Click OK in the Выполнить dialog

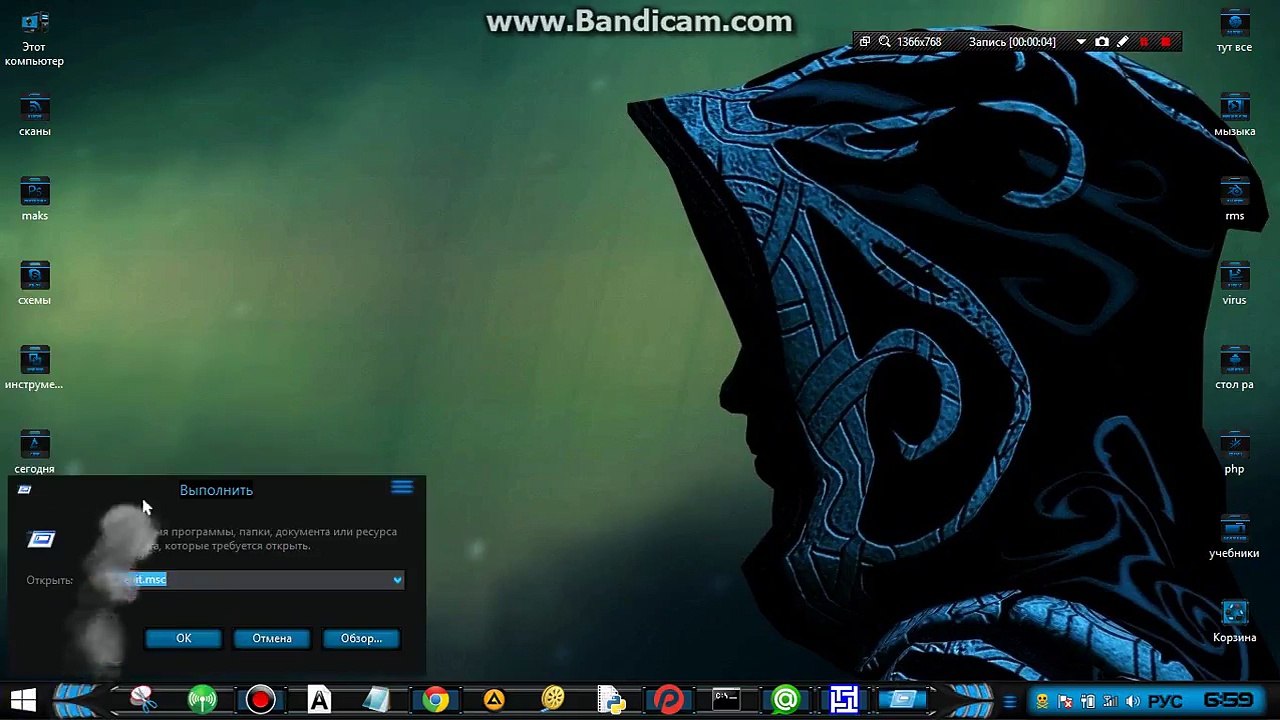[x=183, y=638]
